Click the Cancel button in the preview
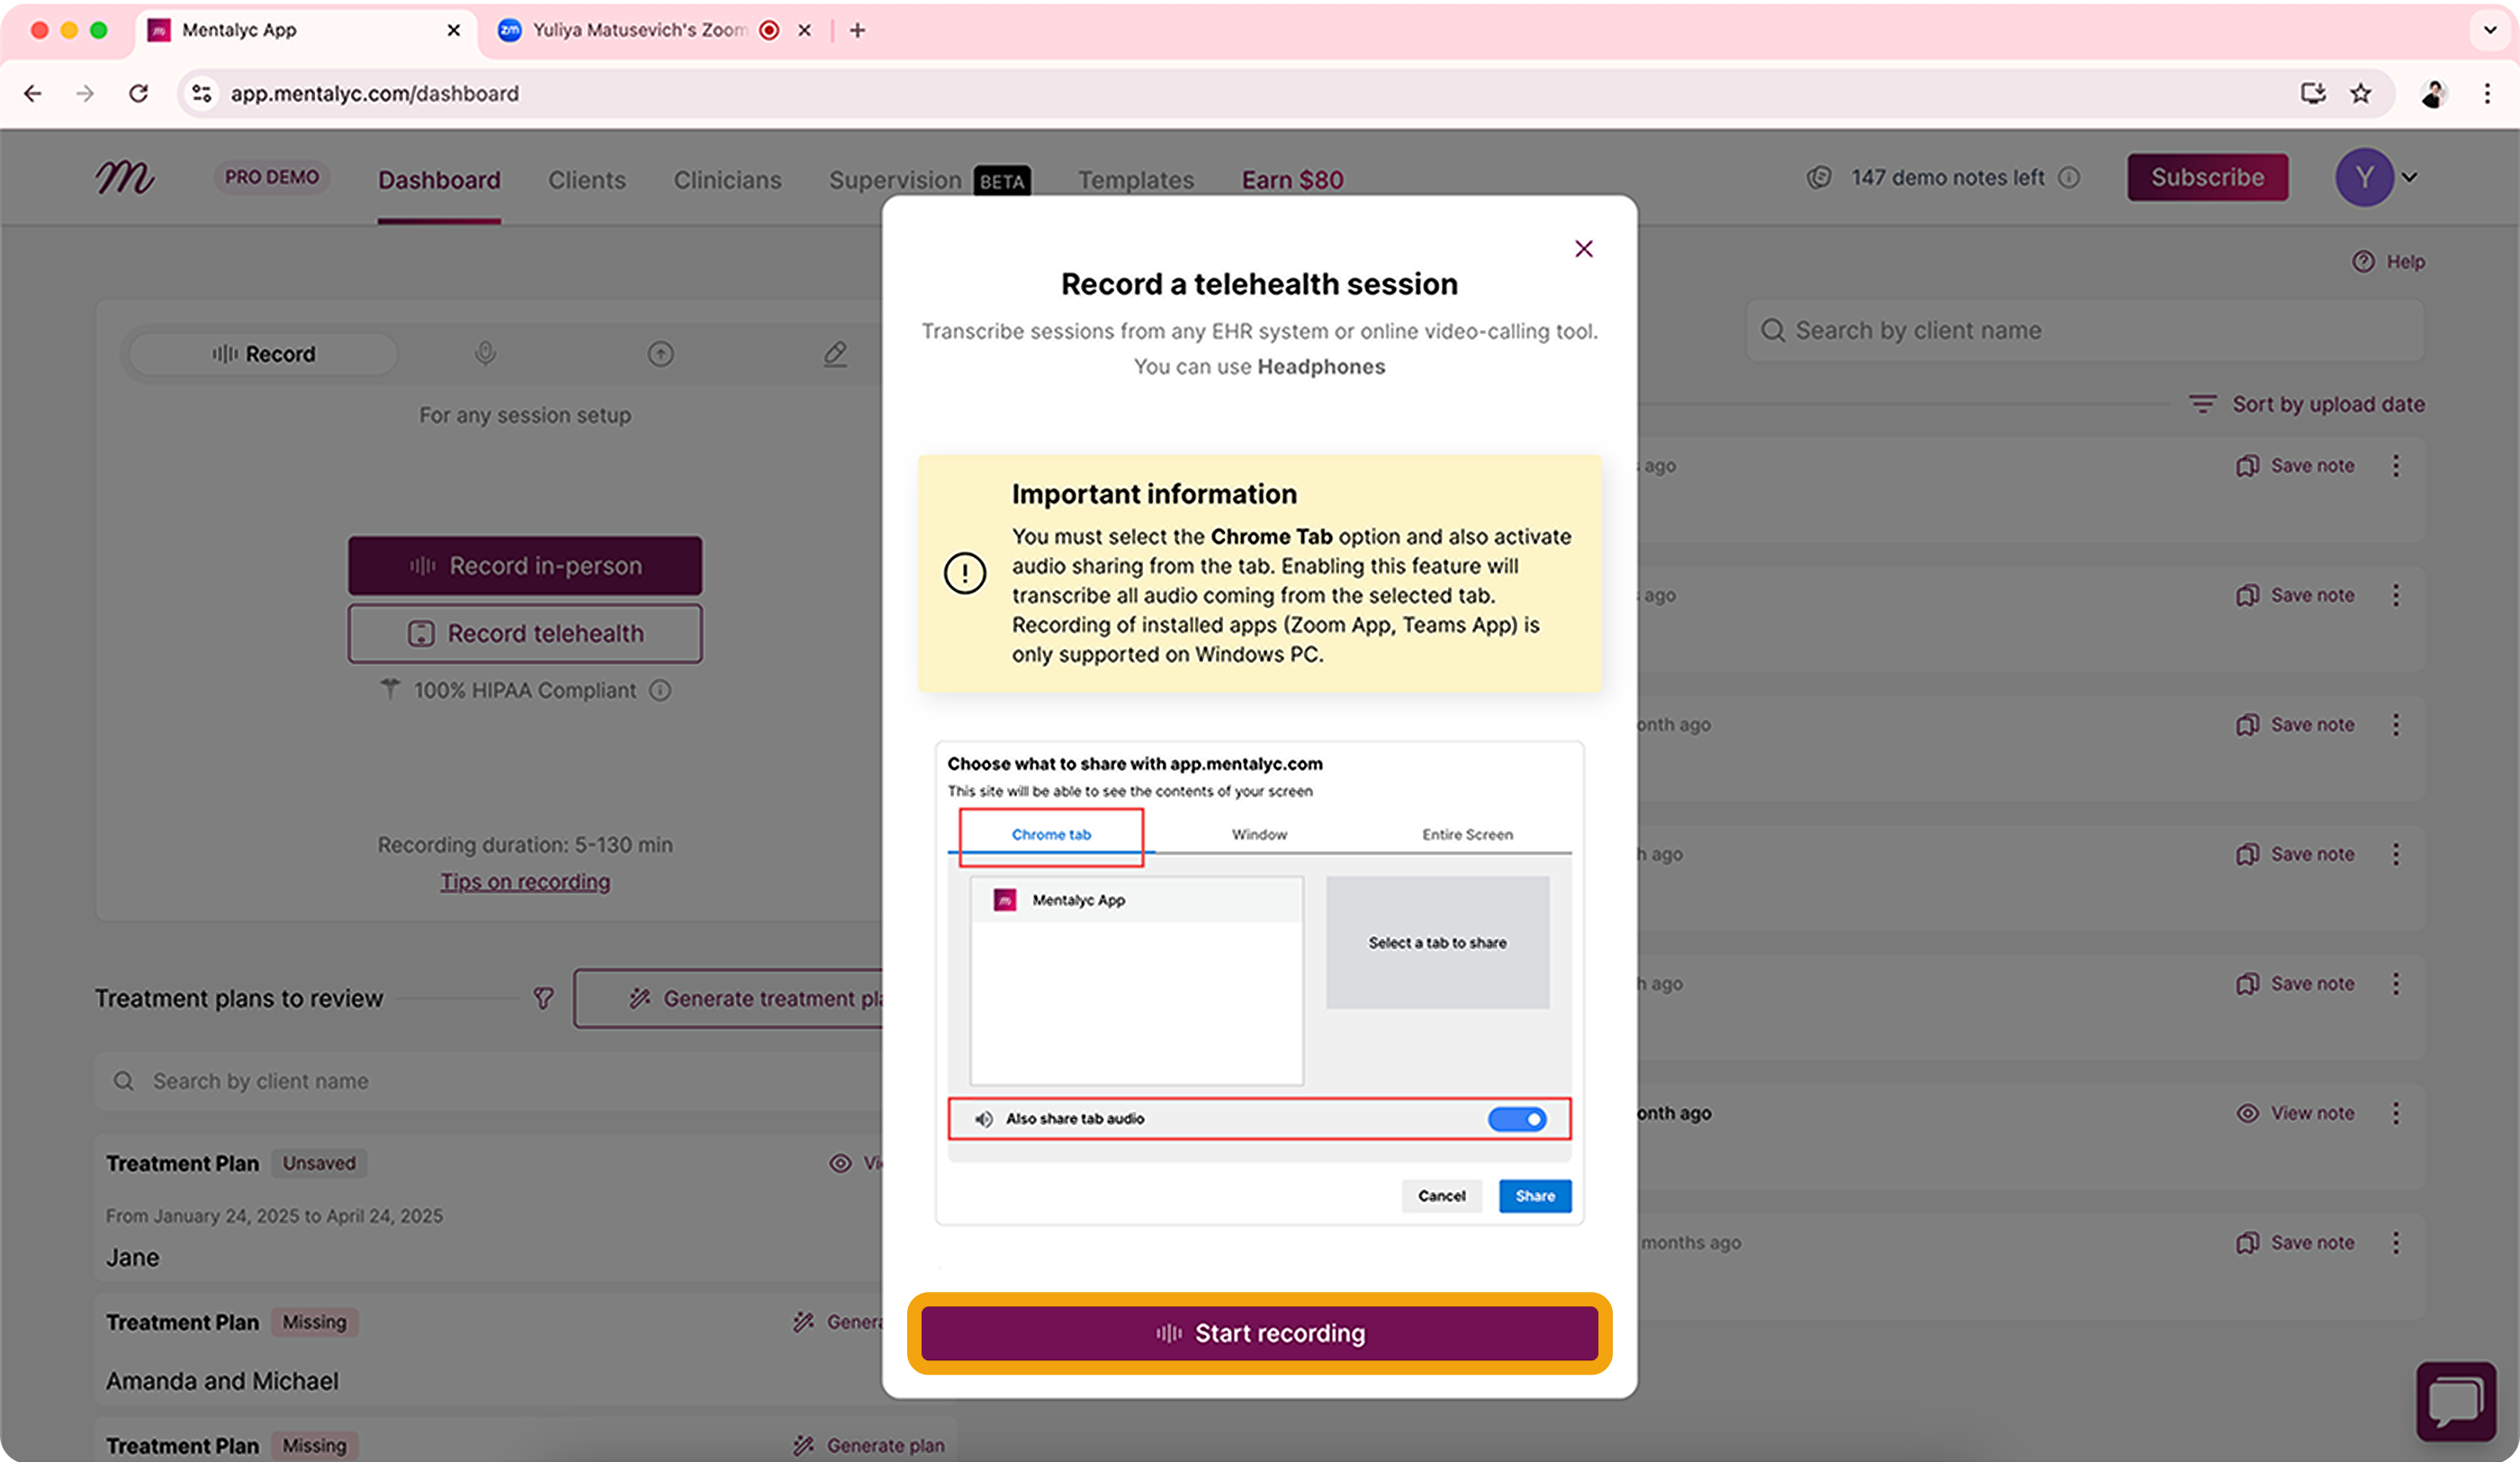 click(1441, 1196)
